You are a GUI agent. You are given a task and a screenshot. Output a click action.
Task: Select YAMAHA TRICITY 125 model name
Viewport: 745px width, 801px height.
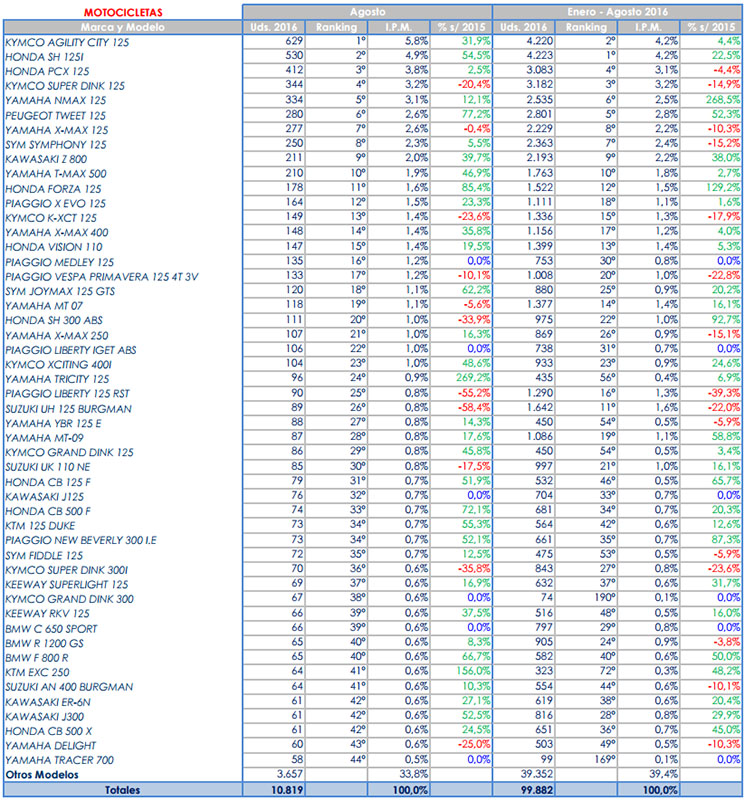pyautogui.click(x=57, y=379)
